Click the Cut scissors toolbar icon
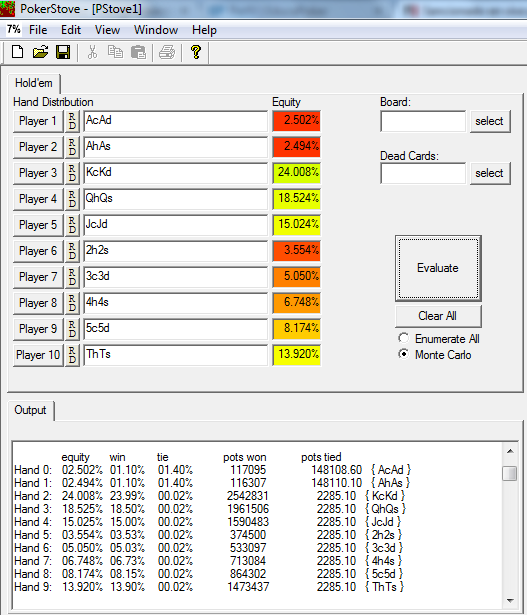The image size is (527, 615). coord(92,52)
